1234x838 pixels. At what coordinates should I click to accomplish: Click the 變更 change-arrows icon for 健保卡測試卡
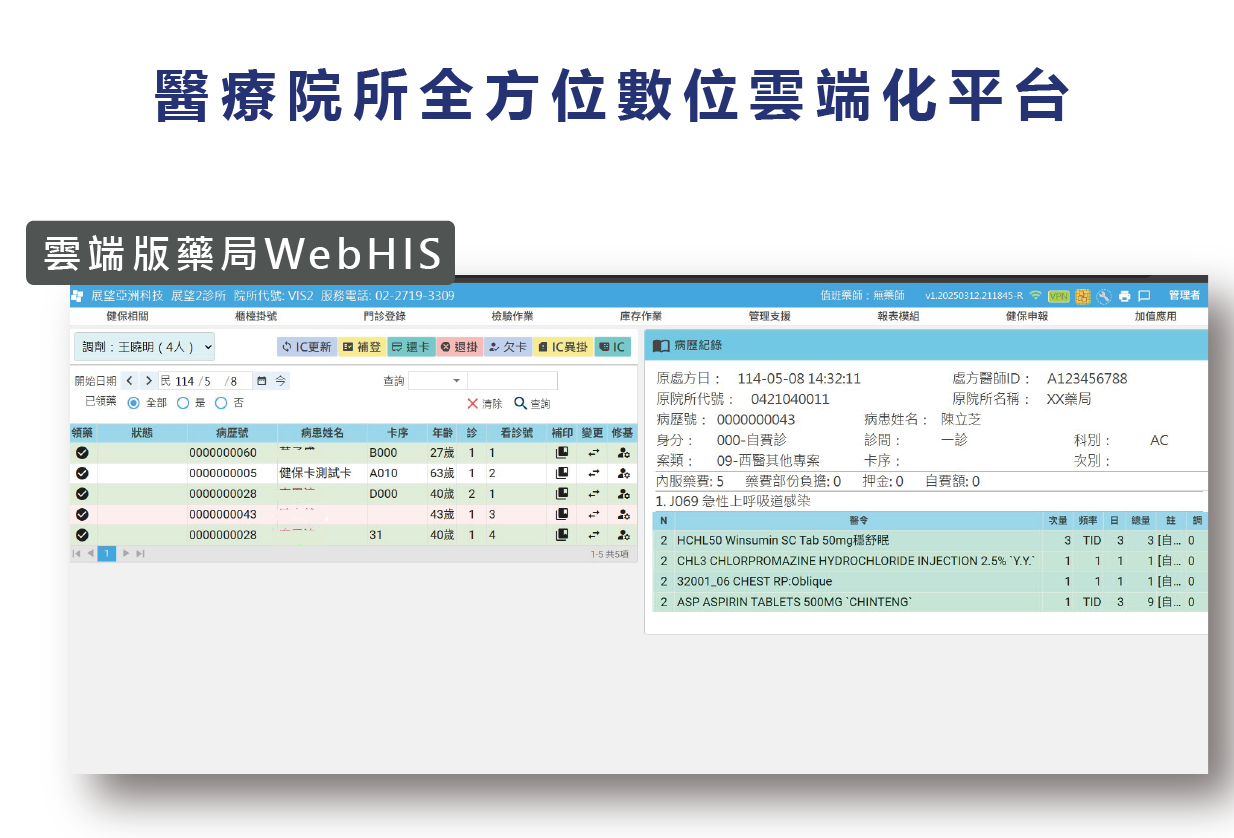pos(595,473)
